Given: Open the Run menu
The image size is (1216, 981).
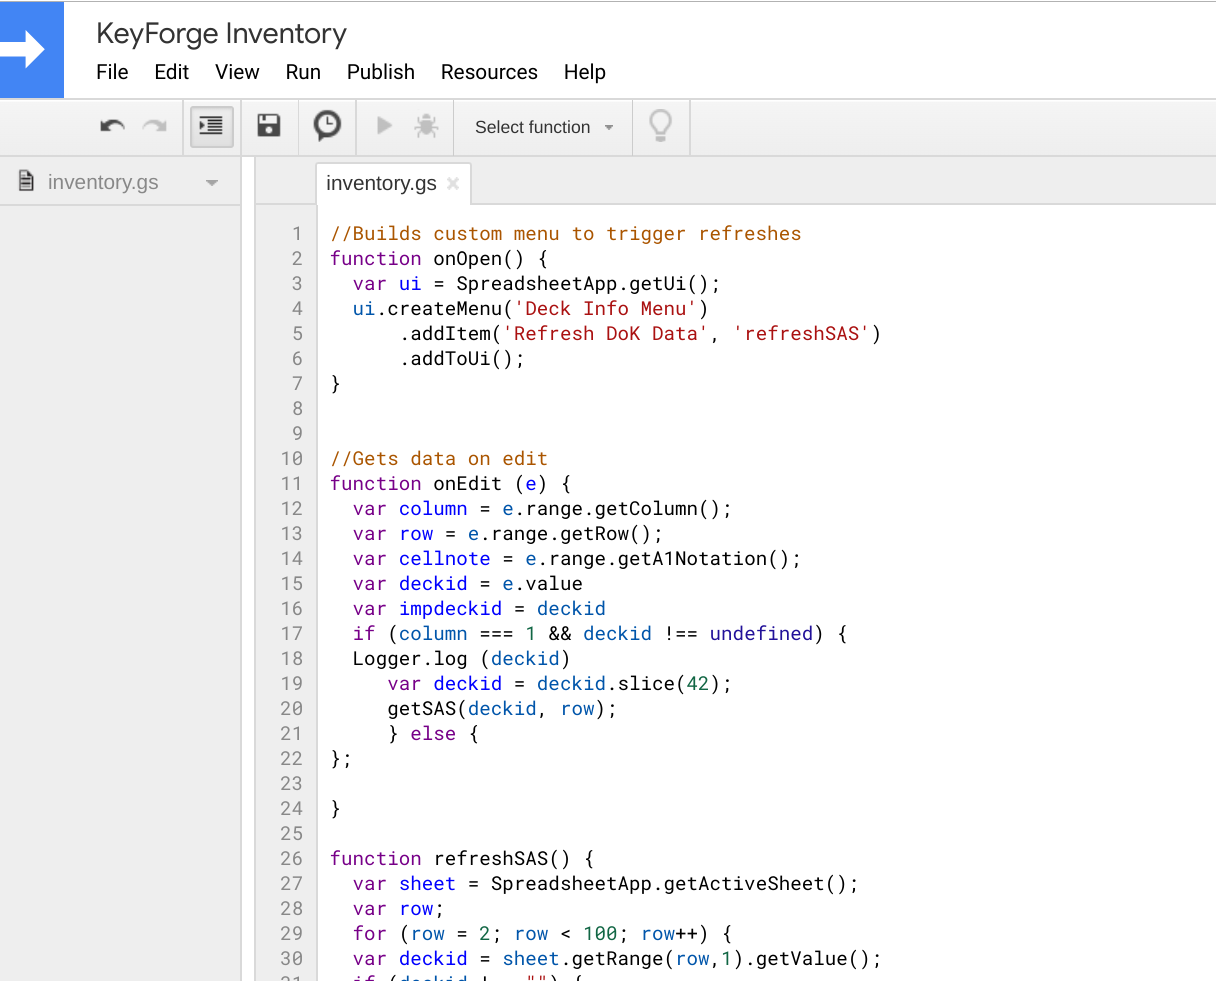Looking at the screenshot, I should point(303,72).
